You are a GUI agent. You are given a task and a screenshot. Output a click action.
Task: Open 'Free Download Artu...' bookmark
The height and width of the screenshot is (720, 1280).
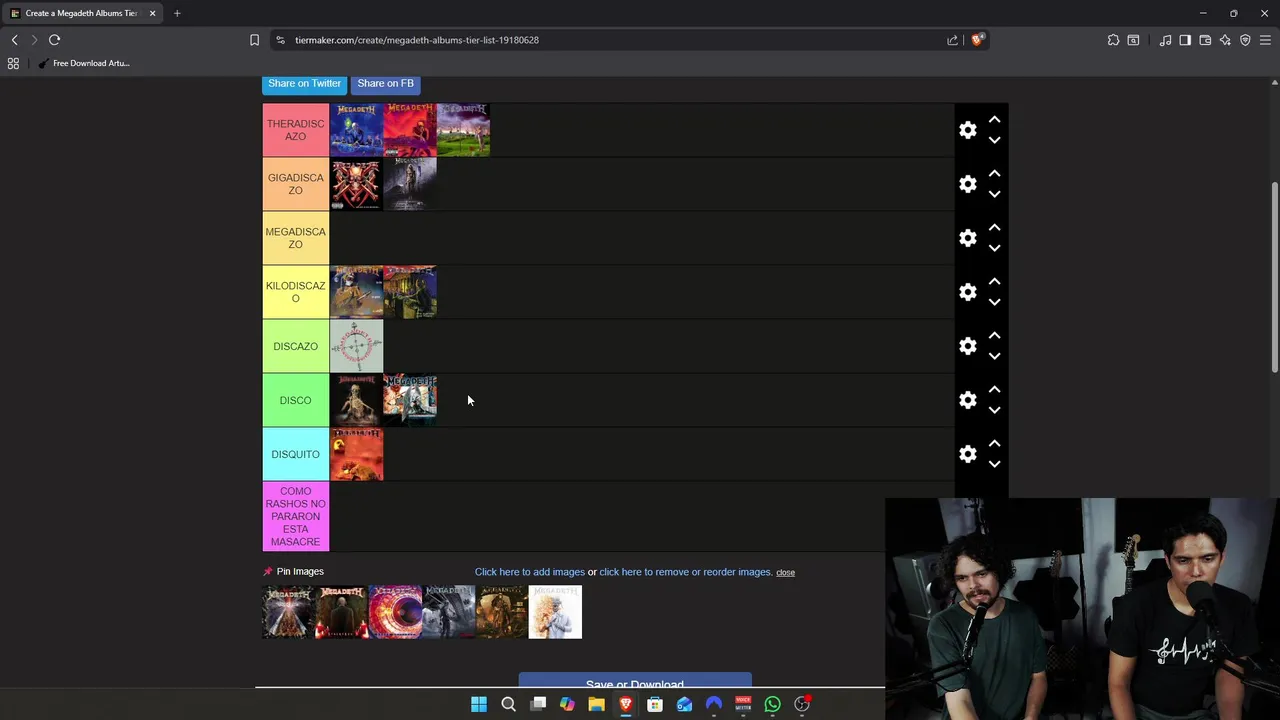84,63
